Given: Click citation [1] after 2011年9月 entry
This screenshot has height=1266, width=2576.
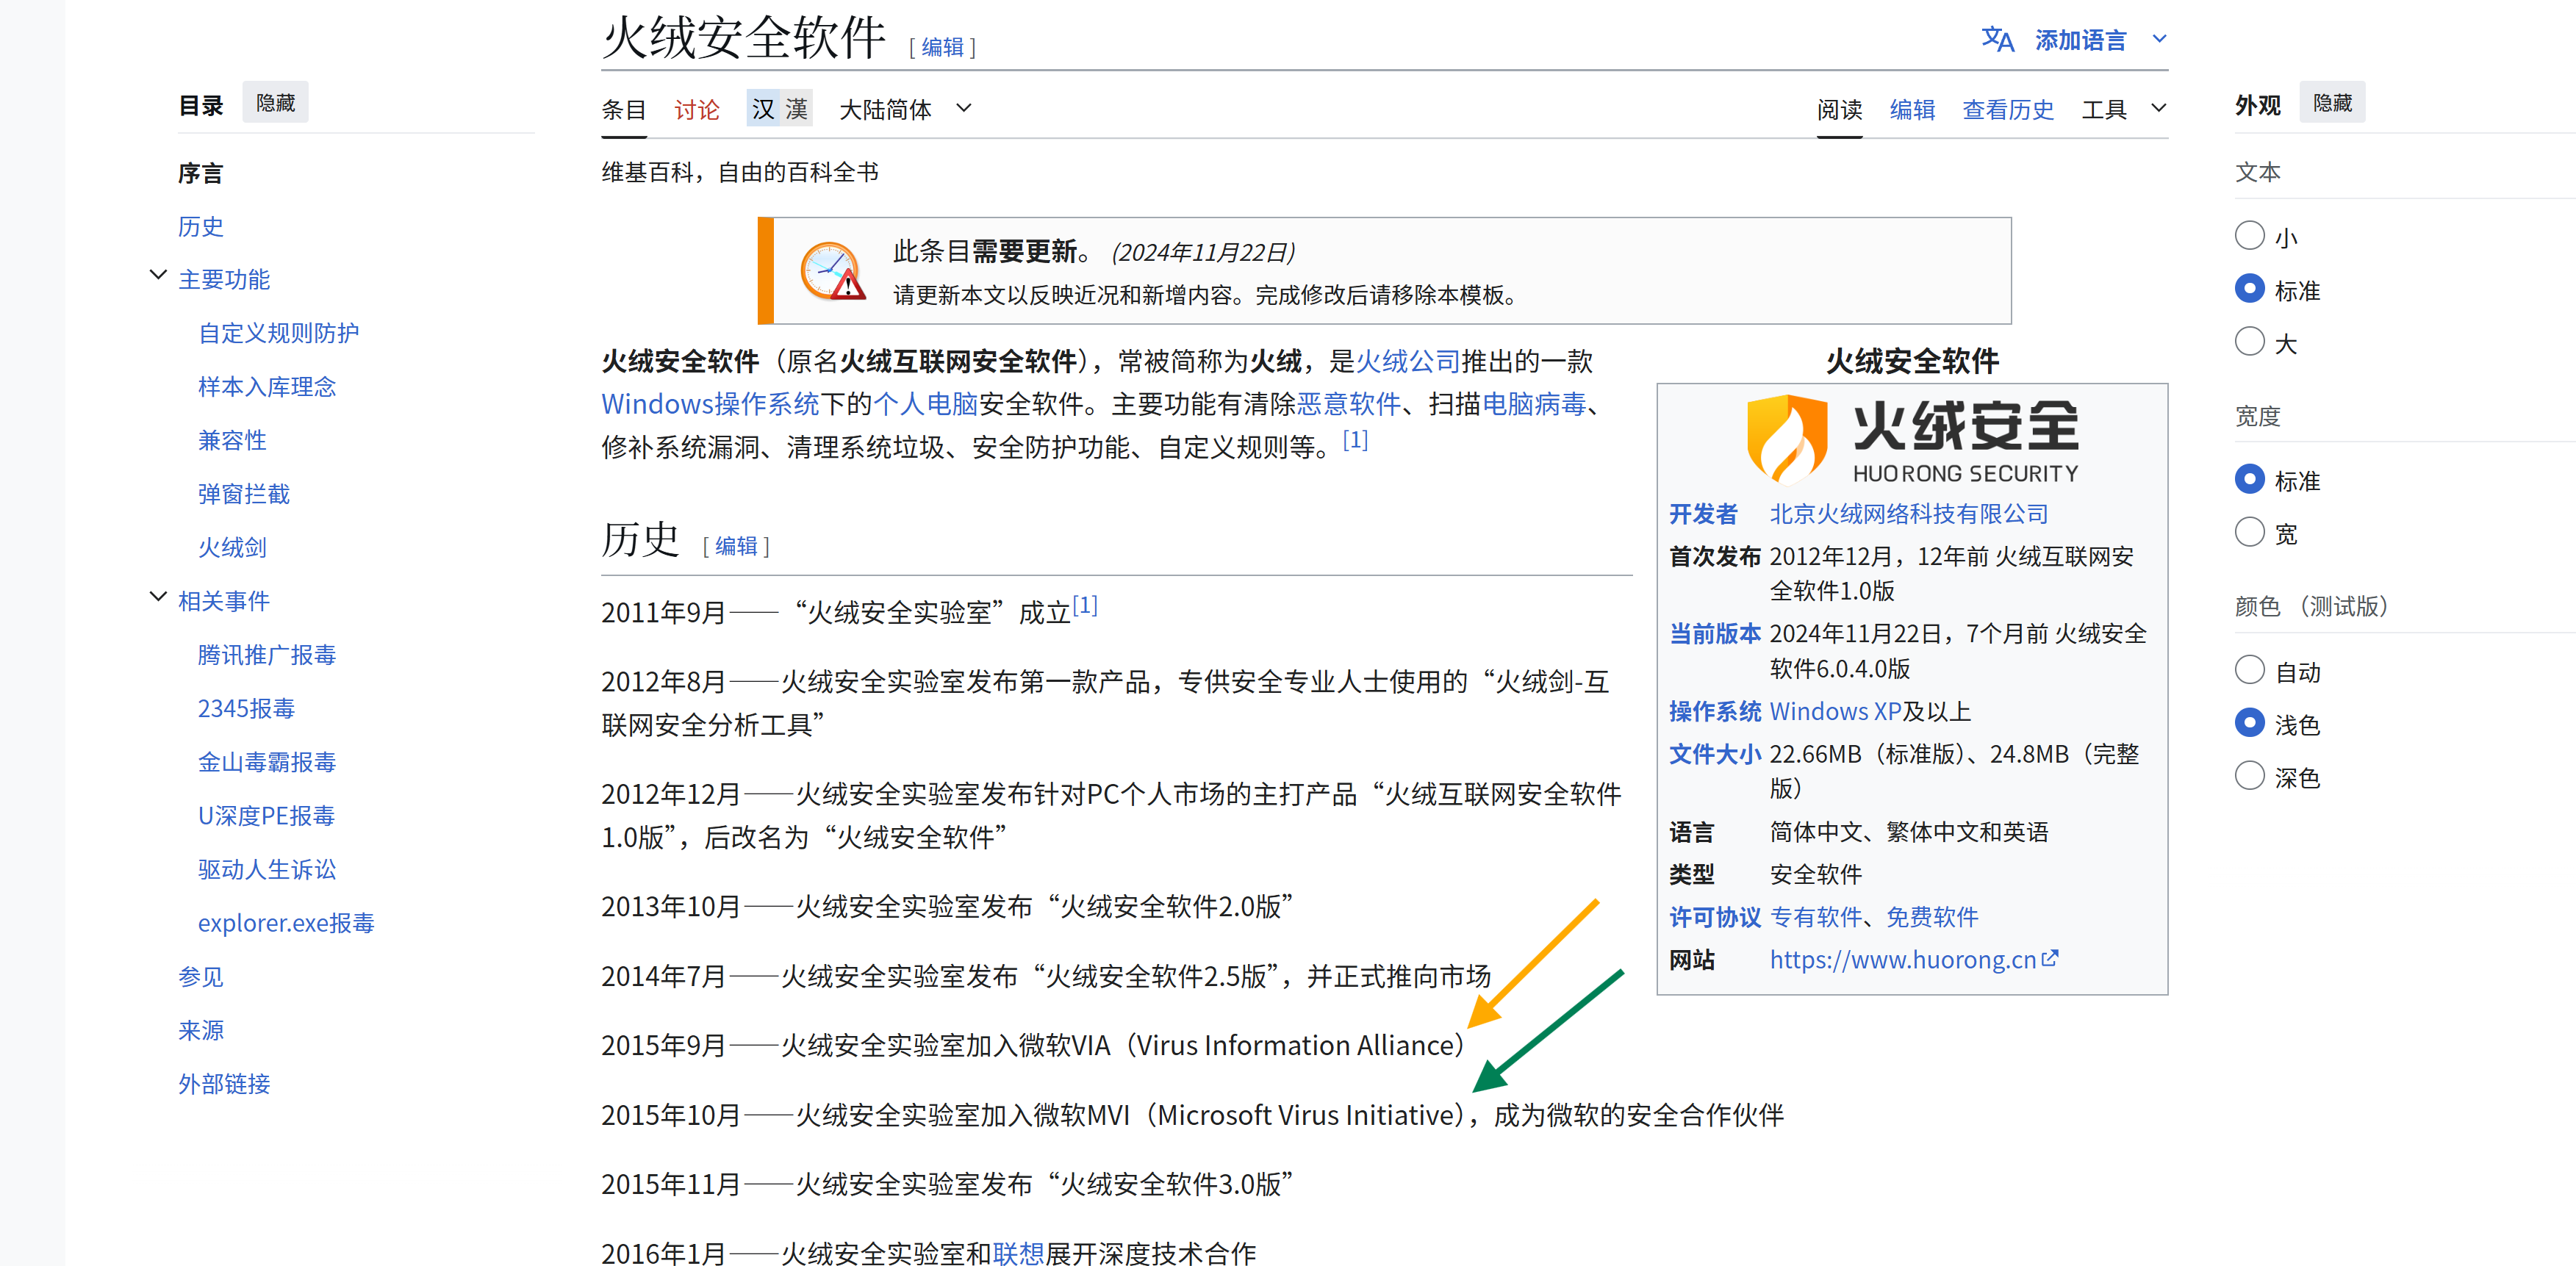Looking at the screenshot, I should (x=1085, y=604).
